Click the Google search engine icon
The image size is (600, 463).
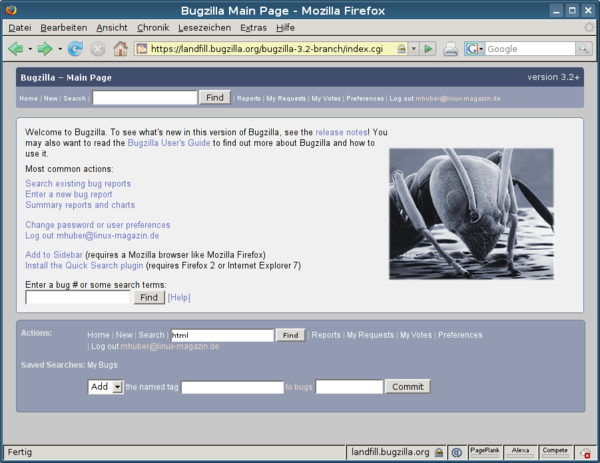coord(472,49)
